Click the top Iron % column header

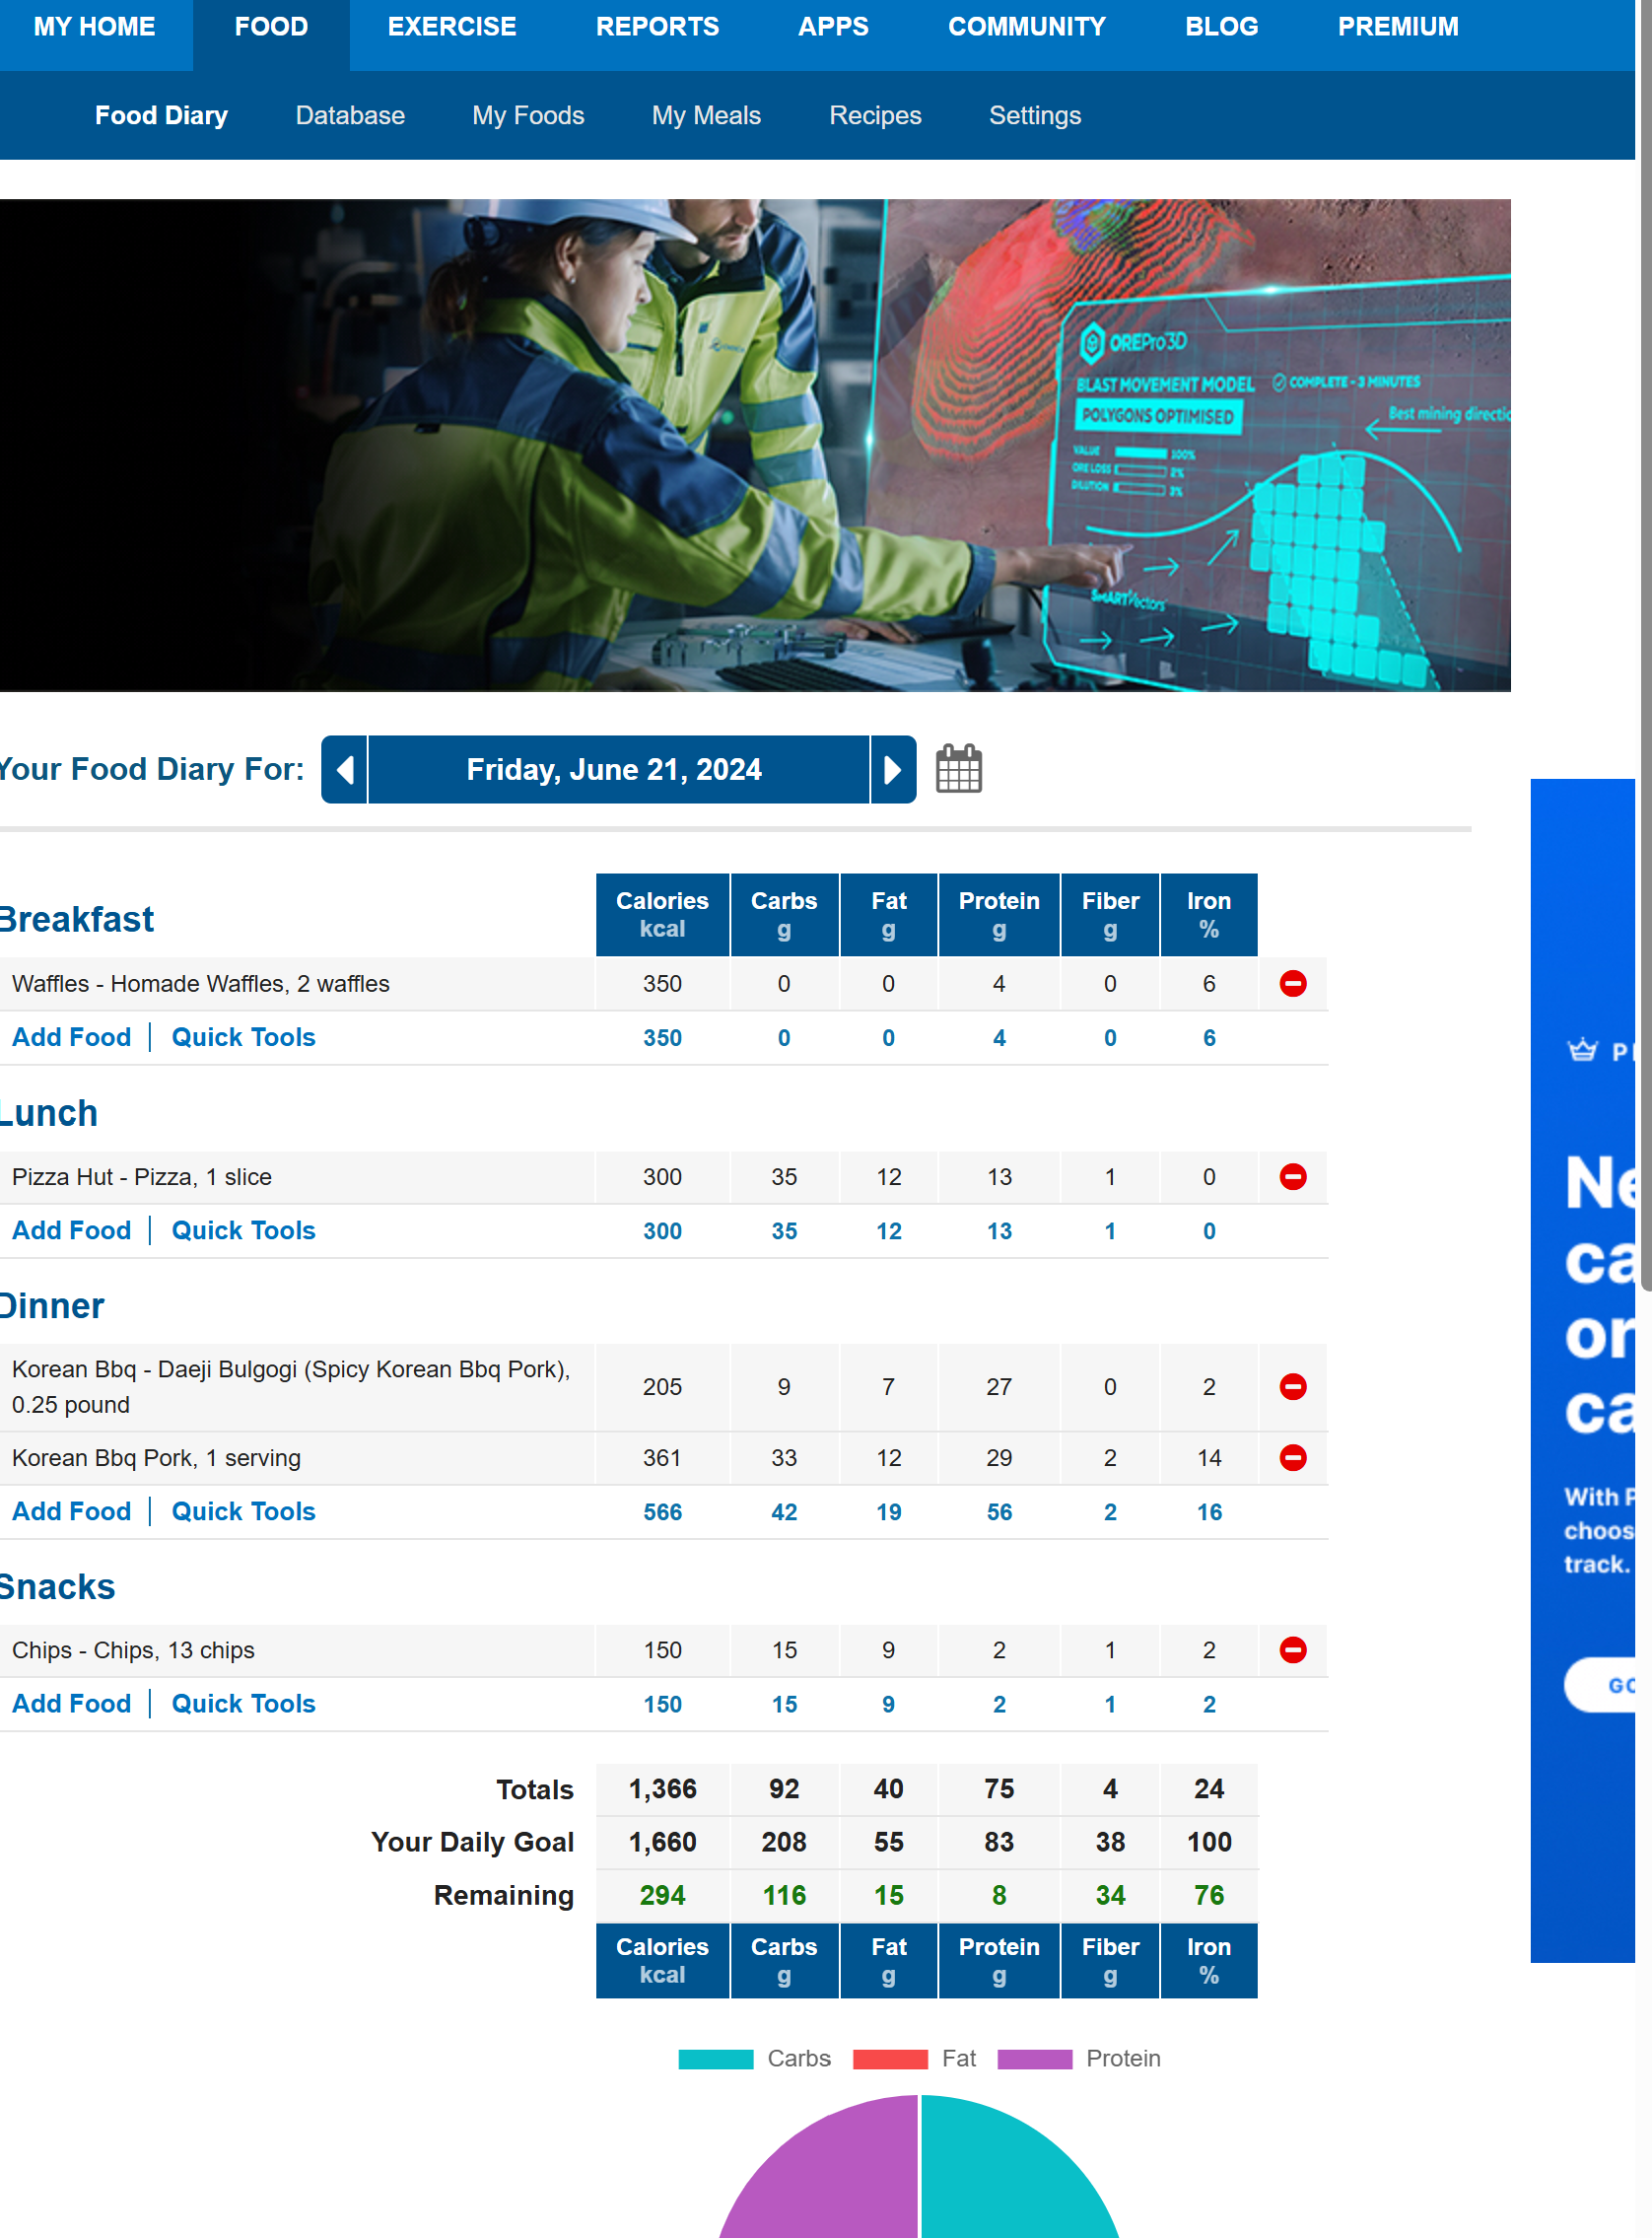pyautogui.click(x=1208, y=914)
